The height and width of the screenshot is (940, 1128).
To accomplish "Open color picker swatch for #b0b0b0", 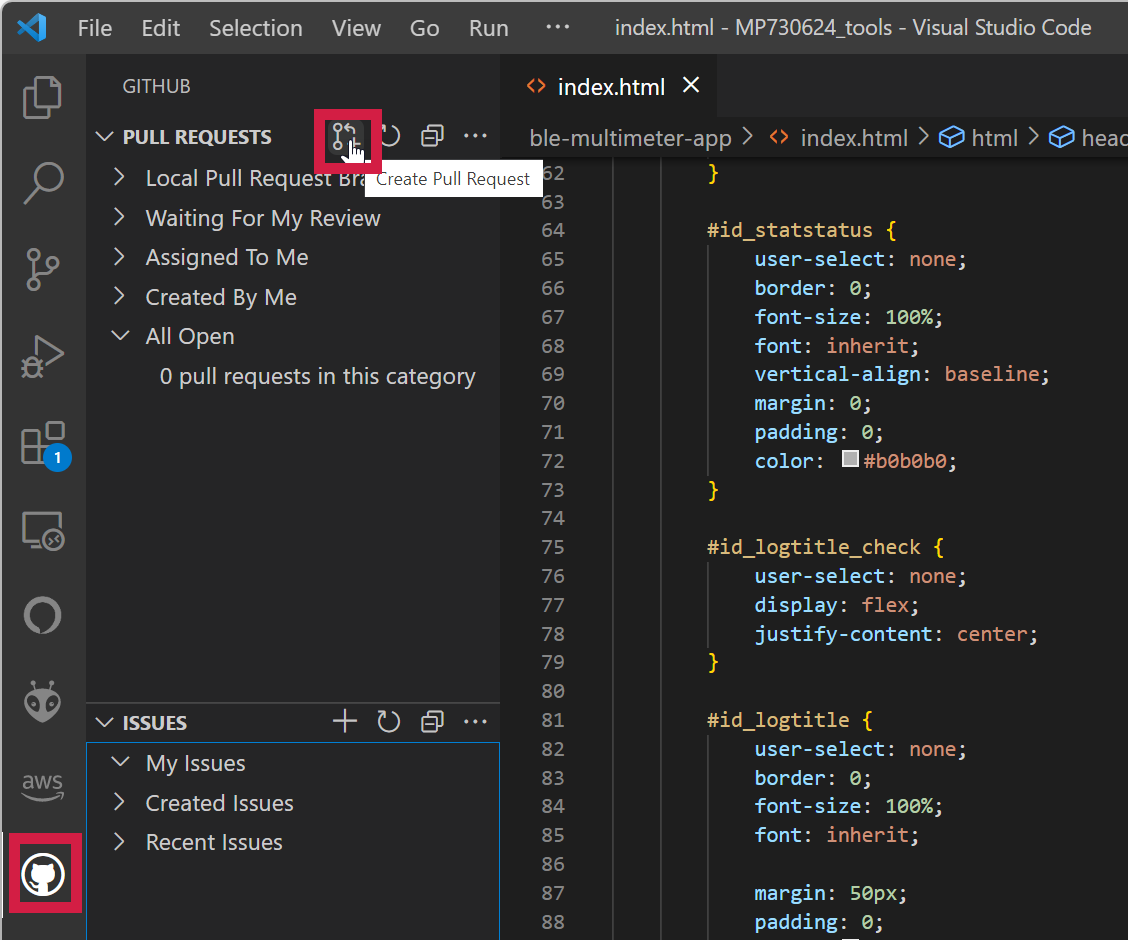I will [x=850, y=459].
